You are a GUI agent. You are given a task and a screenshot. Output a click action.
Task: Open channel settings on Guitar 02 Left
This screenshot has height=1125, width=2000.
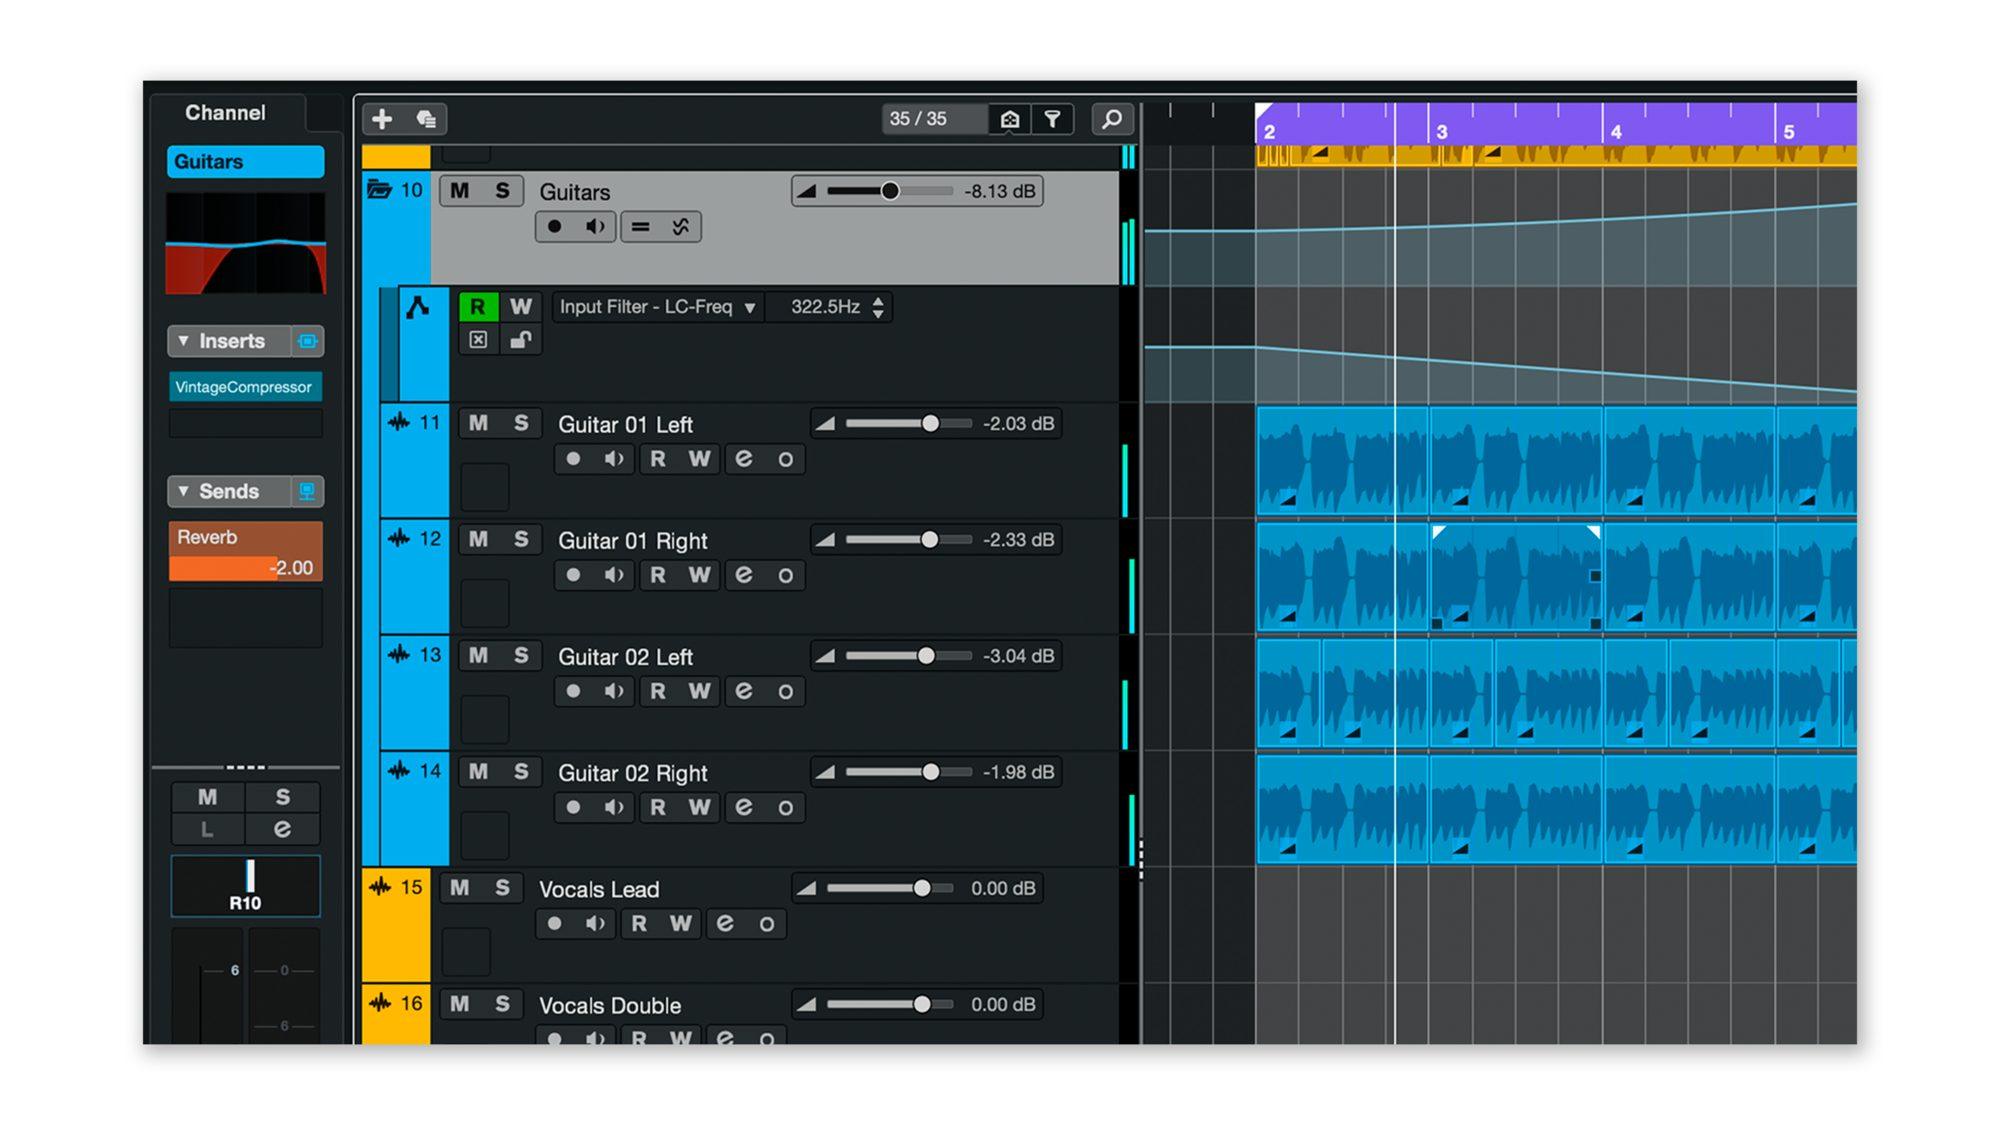coord(744,691)
